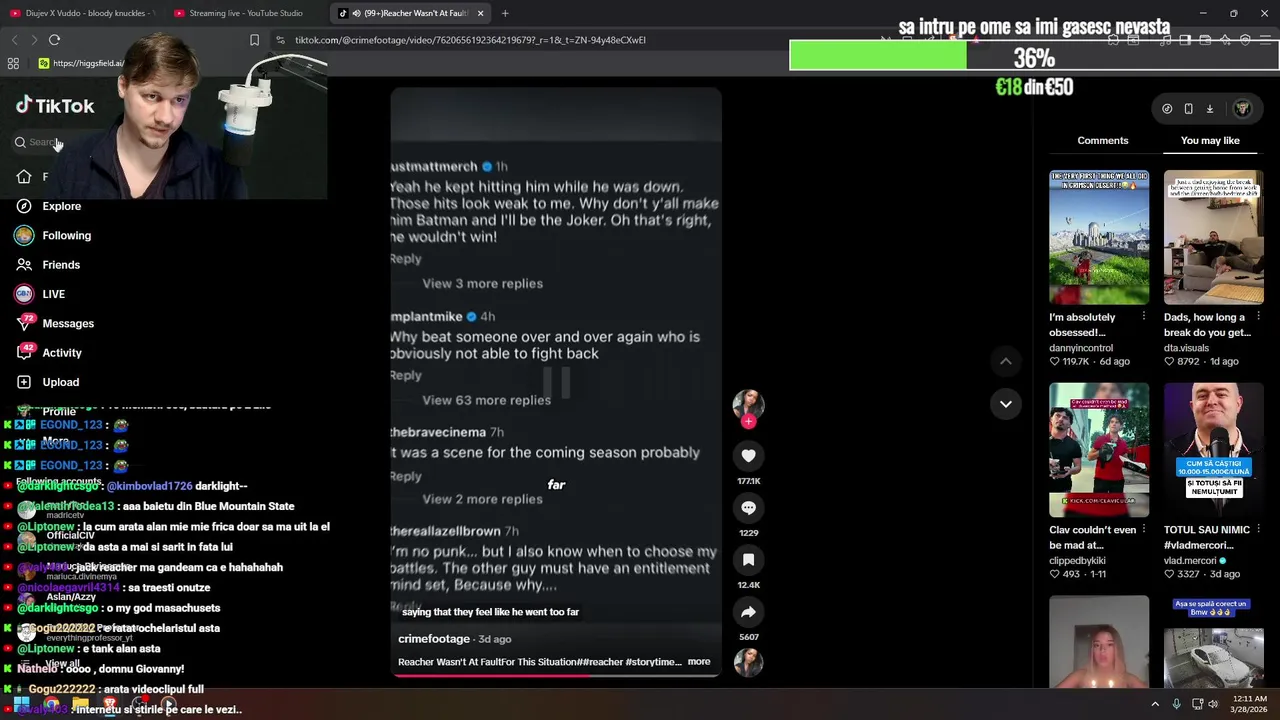Open the 'Clav couldn't even be mad' thumbnail
This screenshot has height=720, width=1280.
coord(1099,450)
